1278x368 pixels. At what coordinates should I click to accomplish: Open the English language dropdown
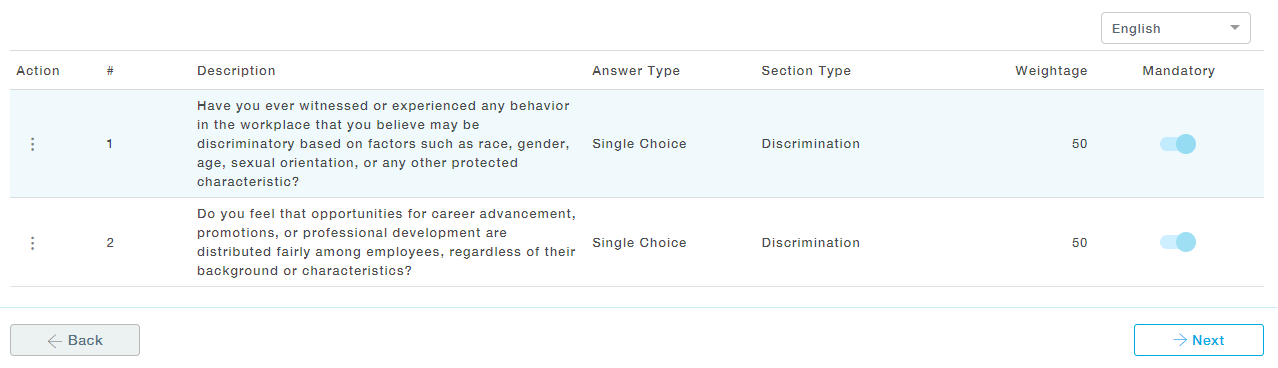(1175, 28)
